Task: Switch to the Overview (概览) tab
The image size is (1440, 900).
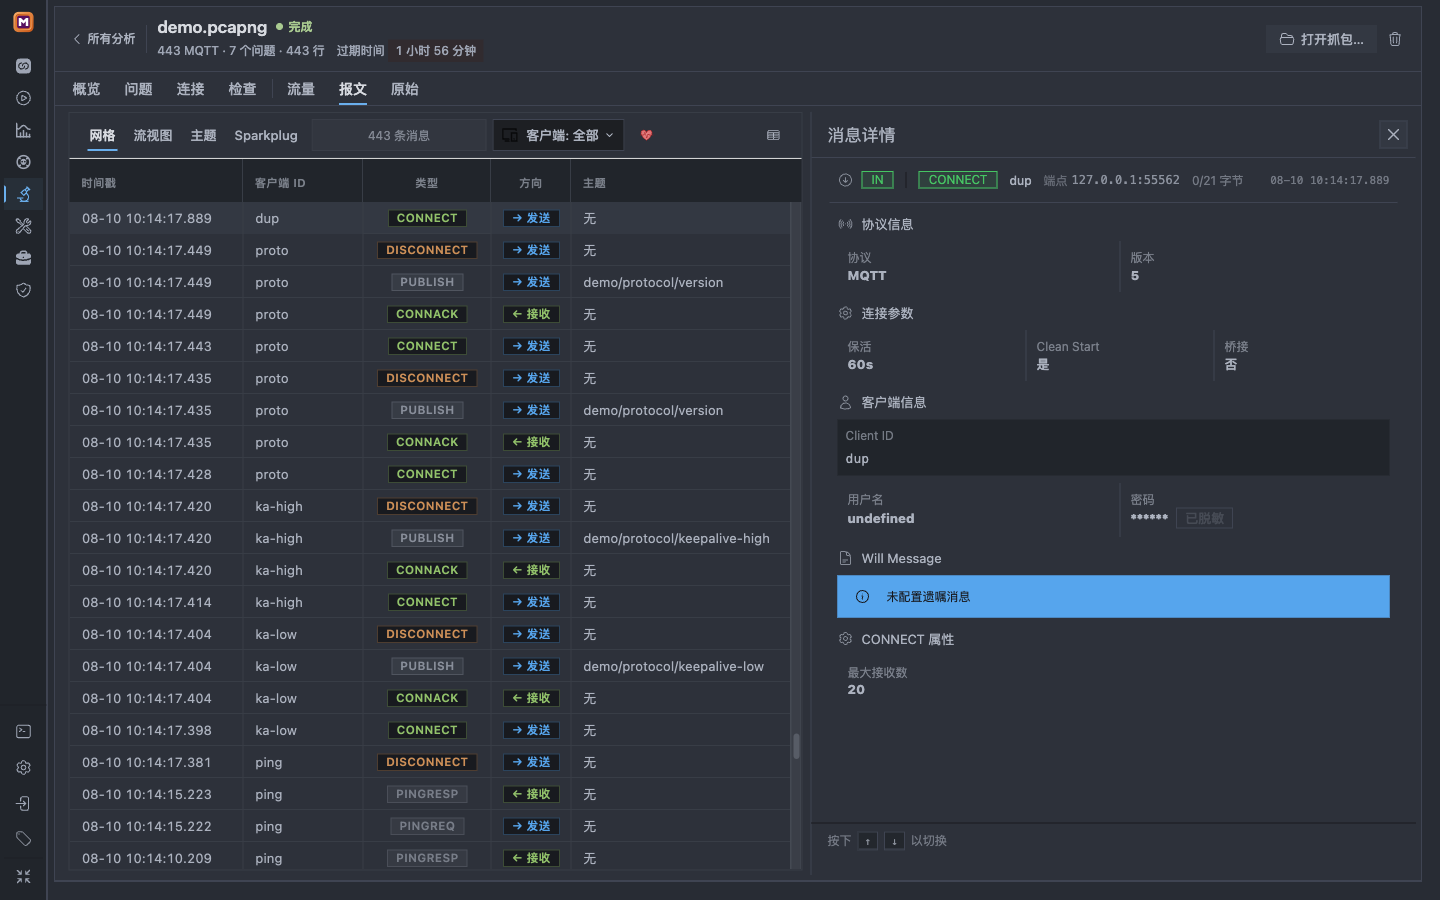Action: click(86, 89)
